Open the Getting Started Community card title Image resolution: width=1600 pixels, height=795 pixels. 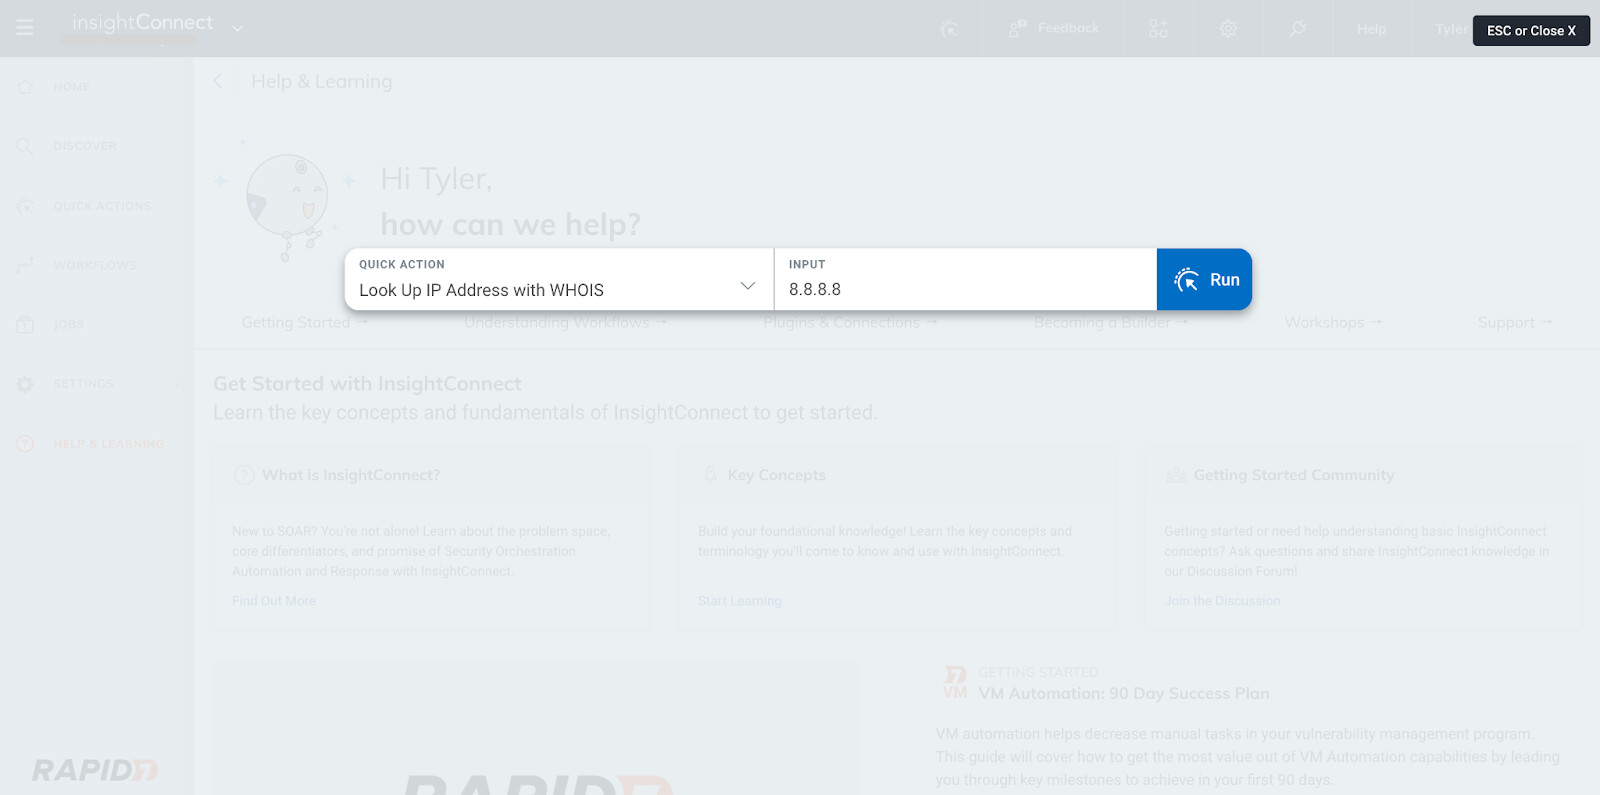pos(1294,475)
